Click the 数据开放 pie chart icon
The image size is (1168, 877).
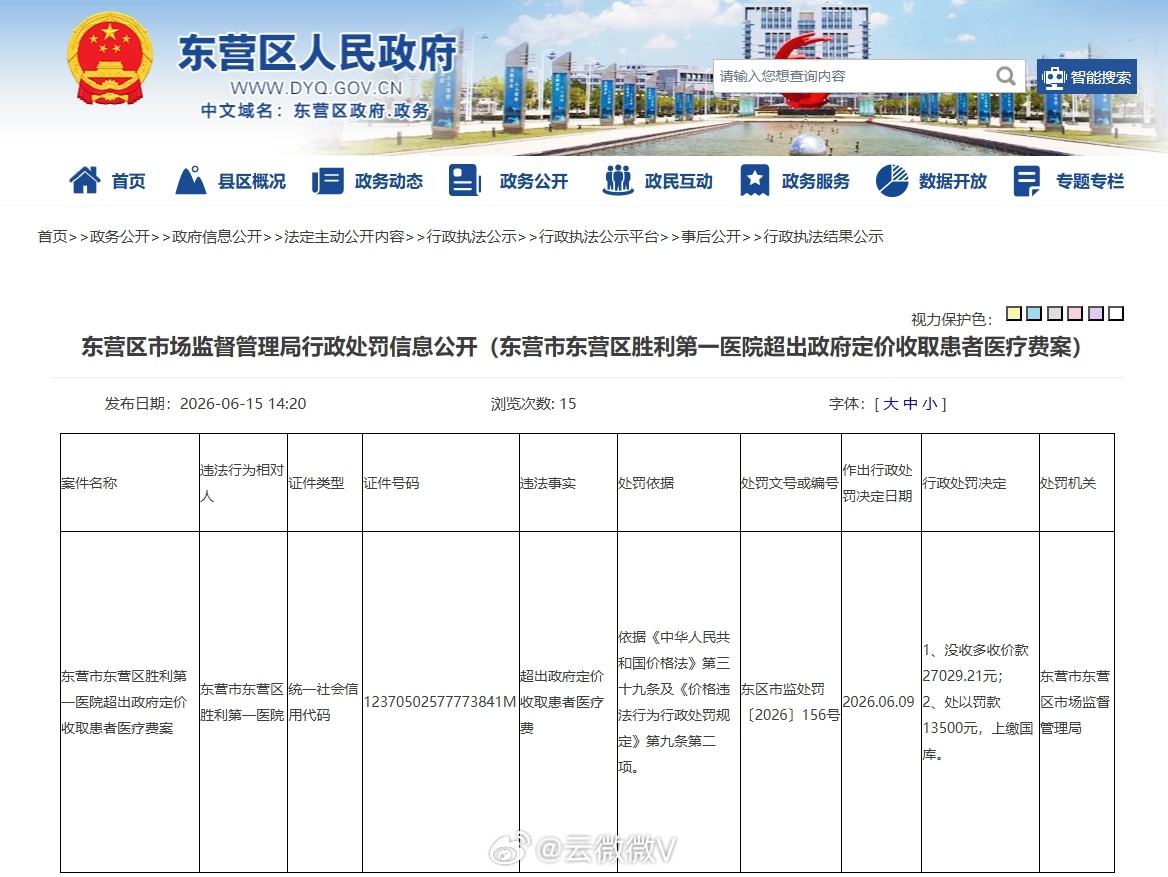pos(892,180)
